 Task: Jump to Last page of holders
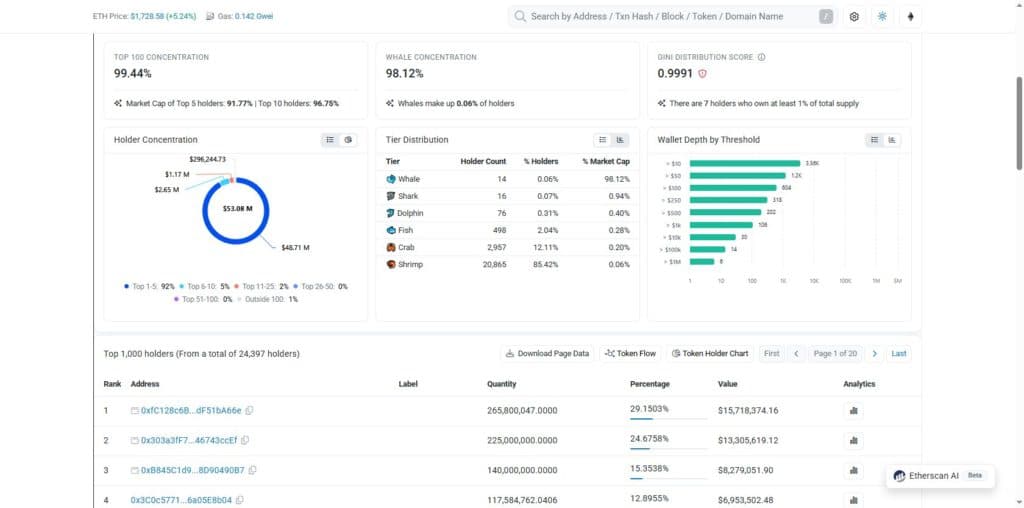coord(899,353)
